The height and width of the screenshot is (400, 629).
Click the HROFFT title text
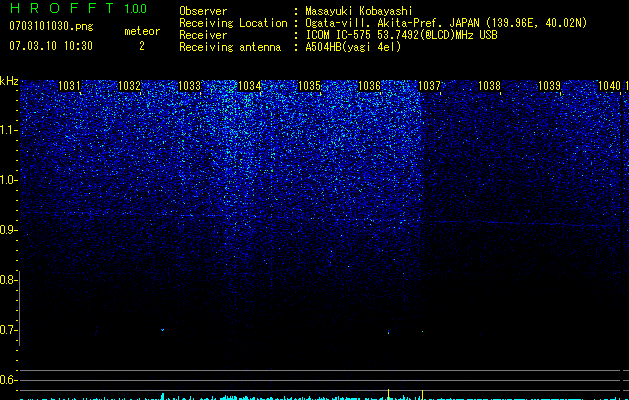click(x=61, y=8)
